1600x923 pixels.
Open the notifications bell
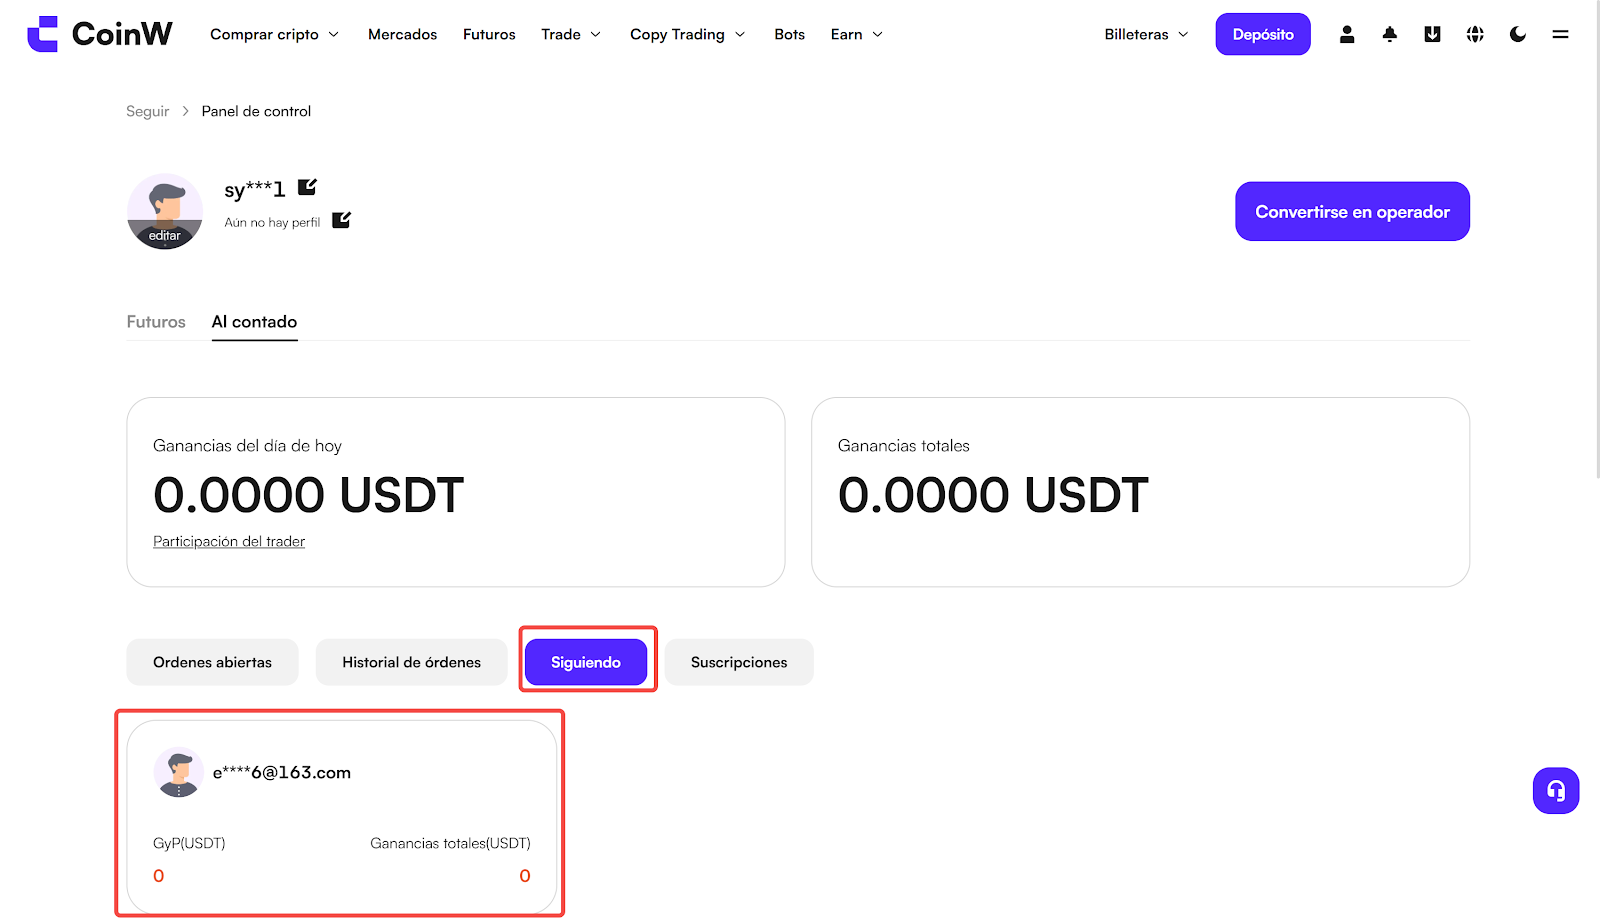[x=1390, y=34]
